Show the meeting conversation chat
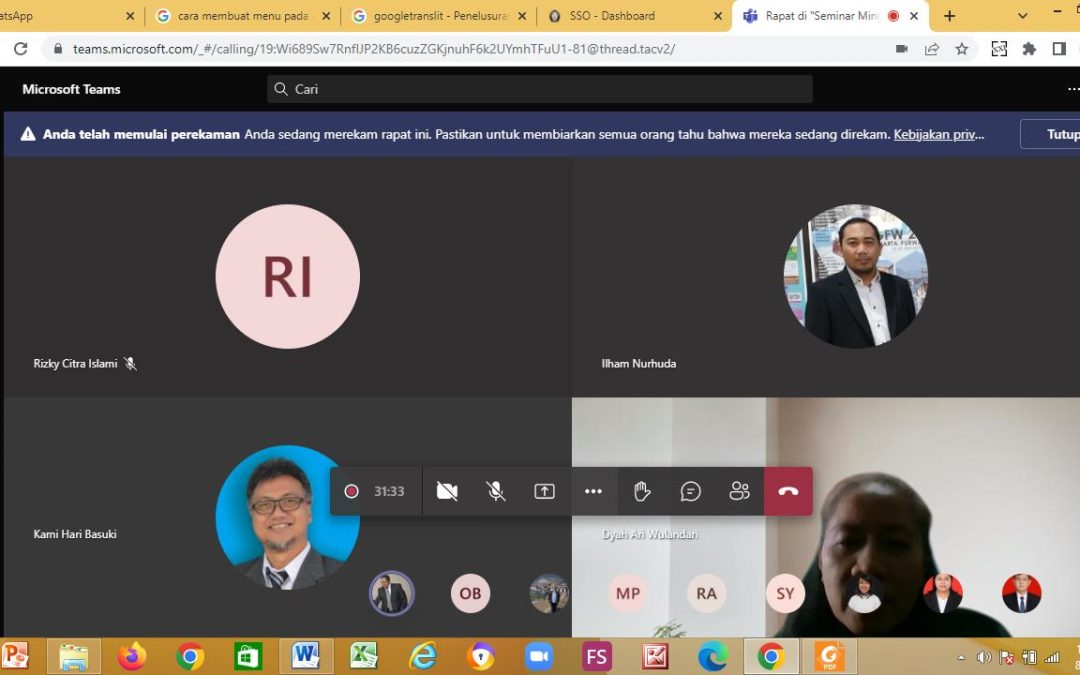 point(690,491)
